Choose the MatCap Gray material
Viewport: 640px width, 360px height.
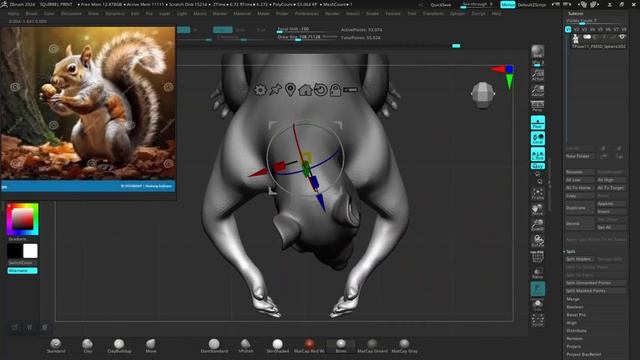coord(404,345)
